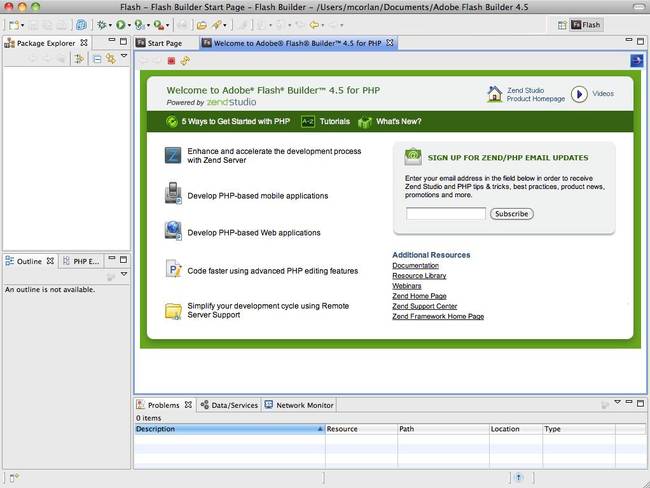Viewport: 650px width, 488px height.
Task: Toggle Link with Editor in Package Explorer
Action: pos(111,59)
